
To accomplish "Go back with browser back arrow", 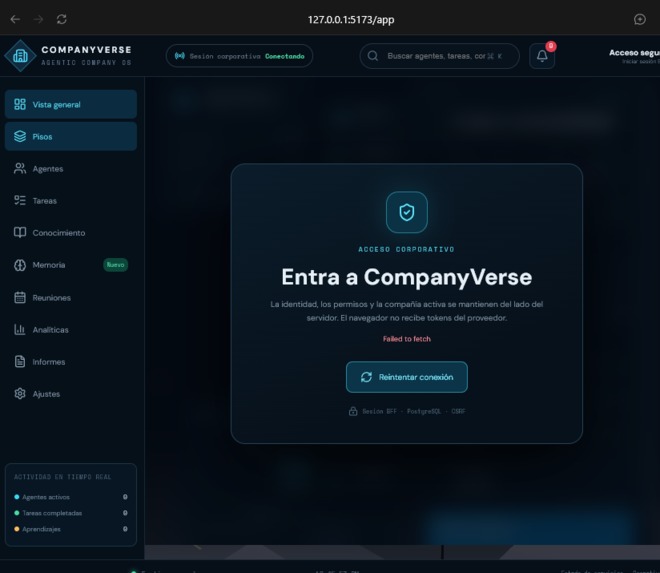I will (x=15, y=19).
